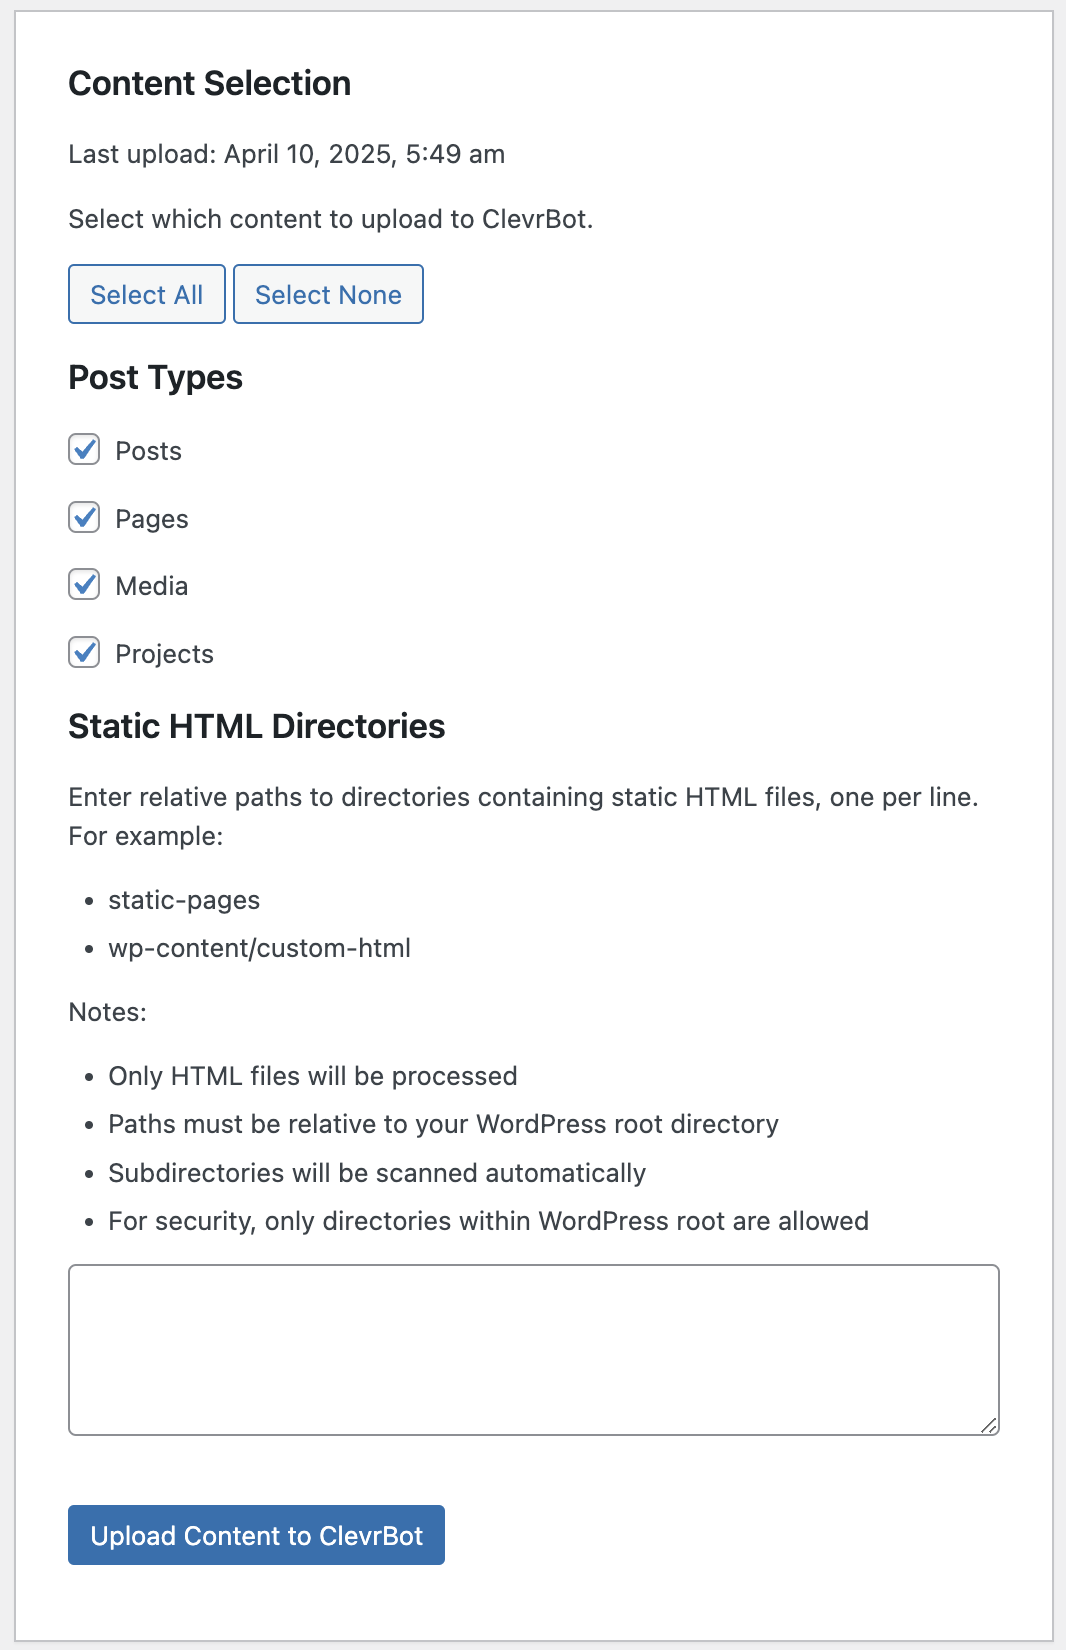
Task: Click the text area resize handle
Action: (x=989, y=1425)
